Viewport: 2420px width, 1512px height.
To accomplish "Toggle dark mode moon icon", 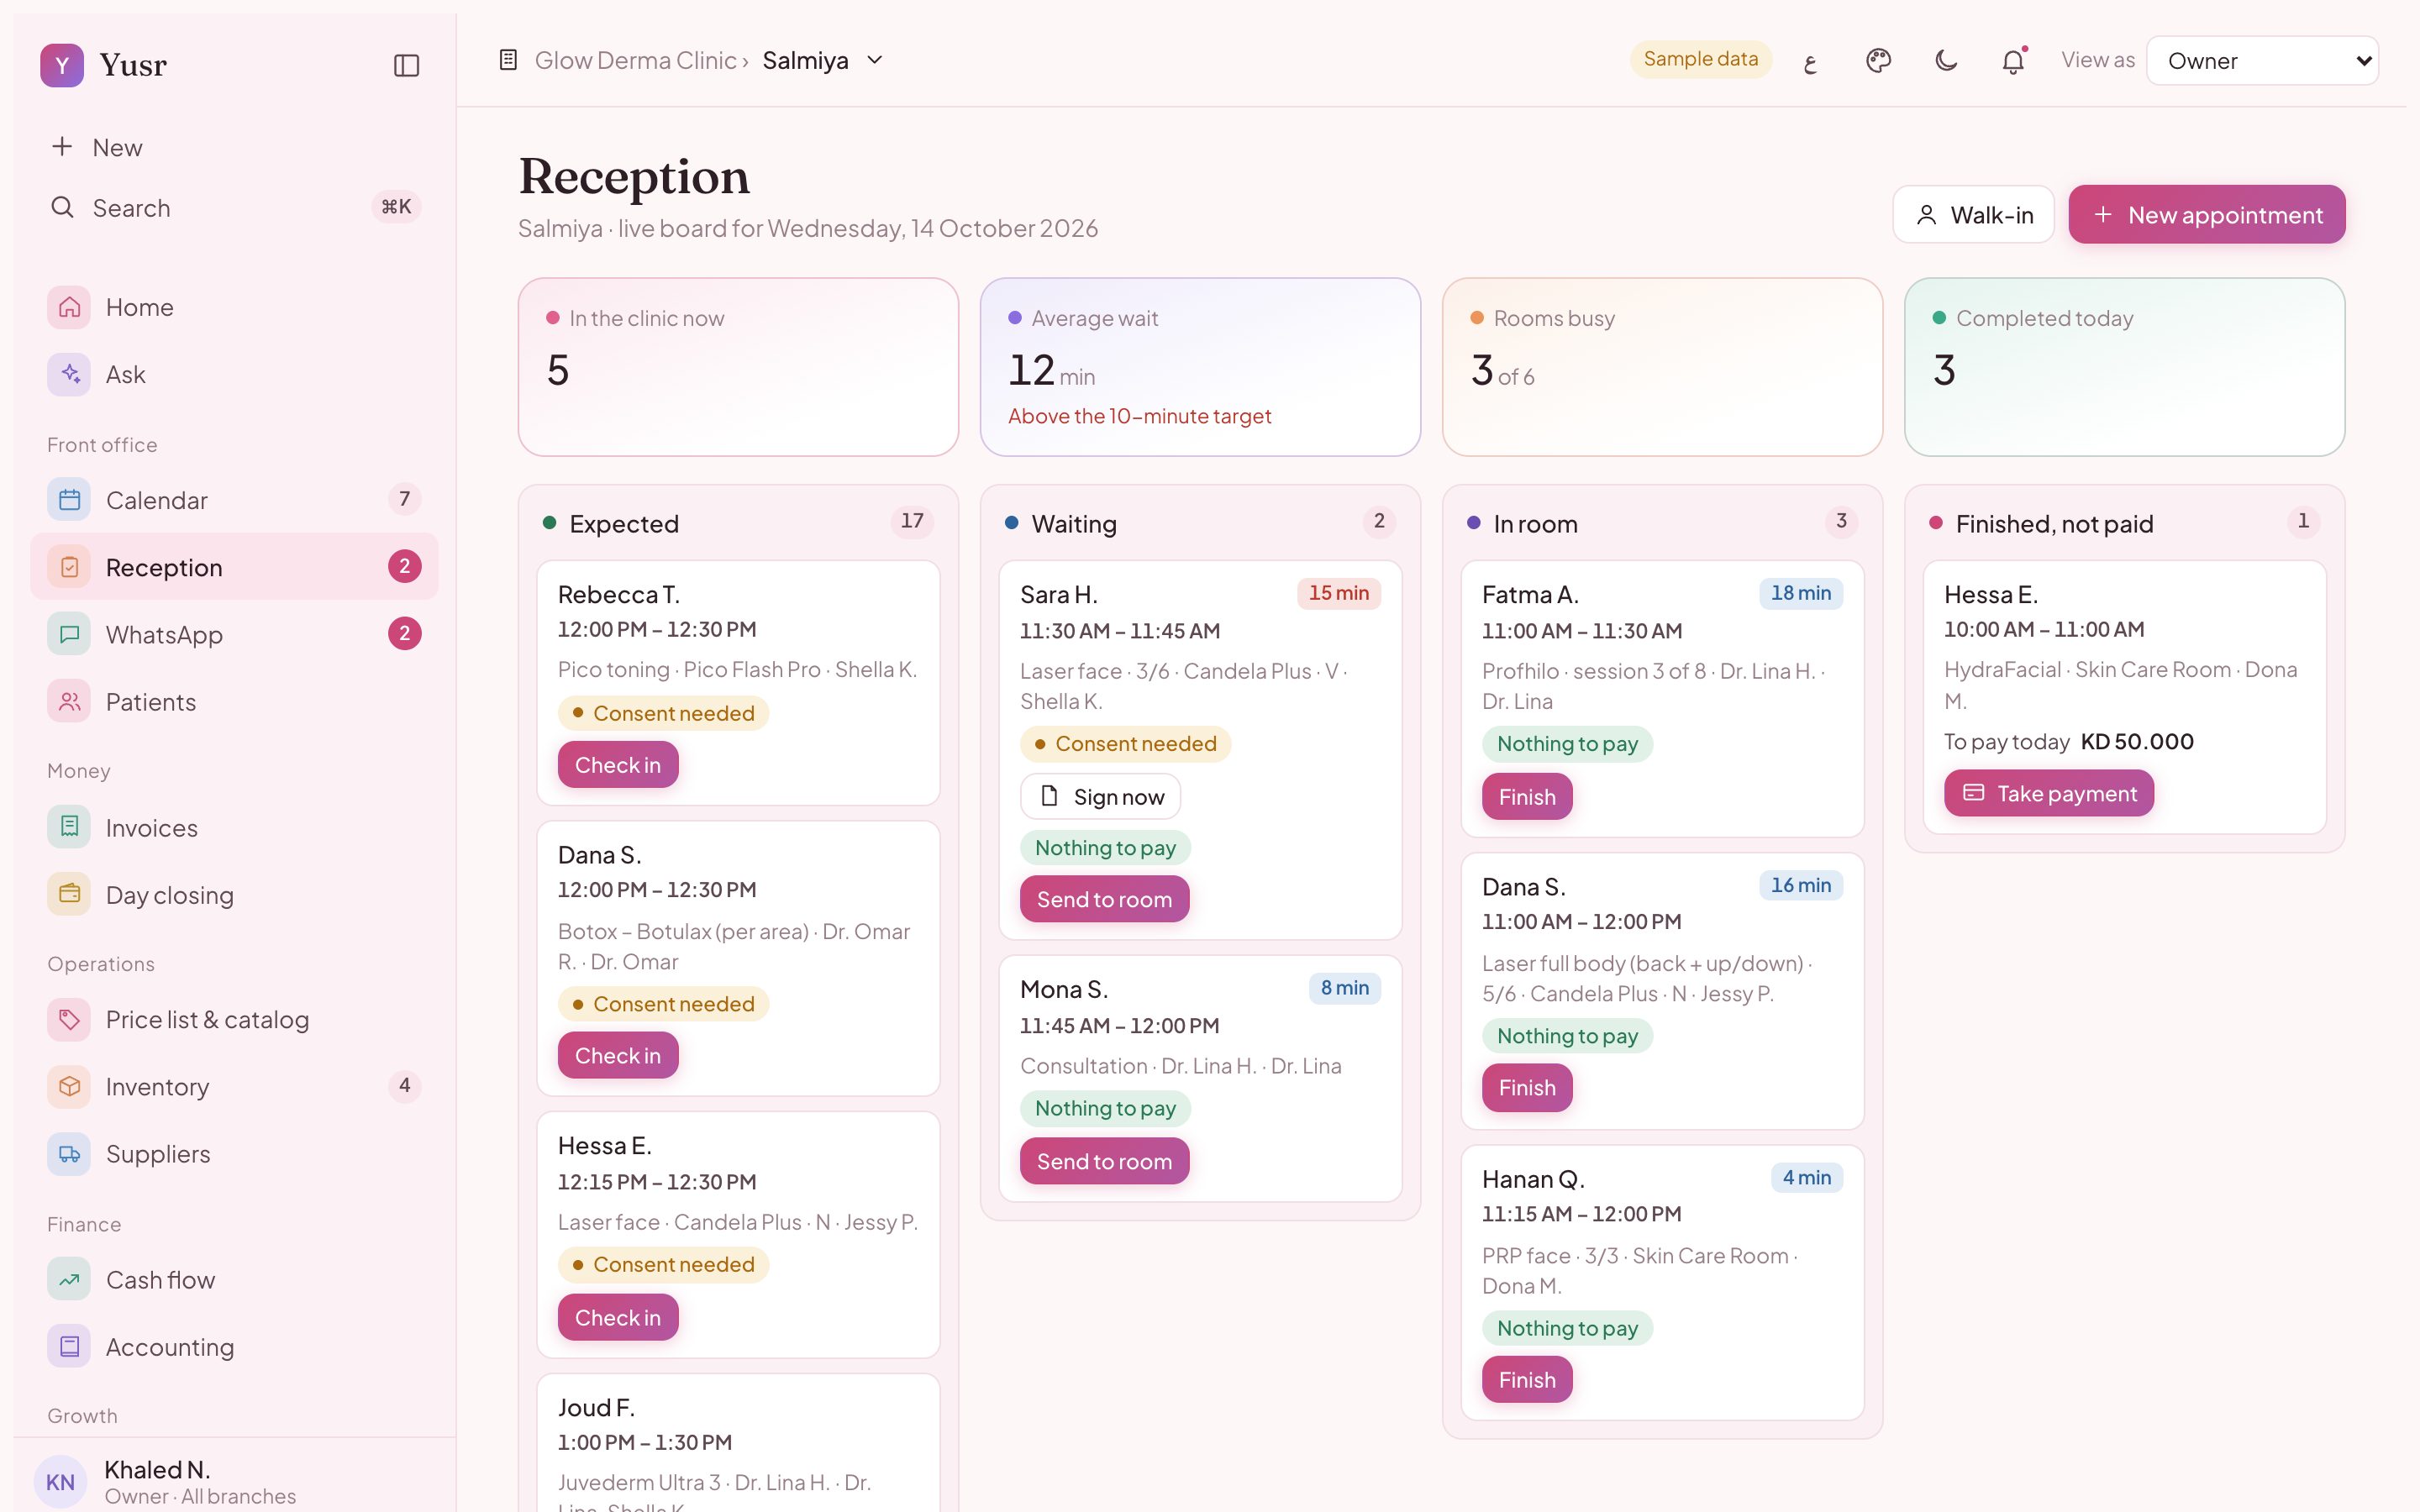I will [x=1945, y=61].
